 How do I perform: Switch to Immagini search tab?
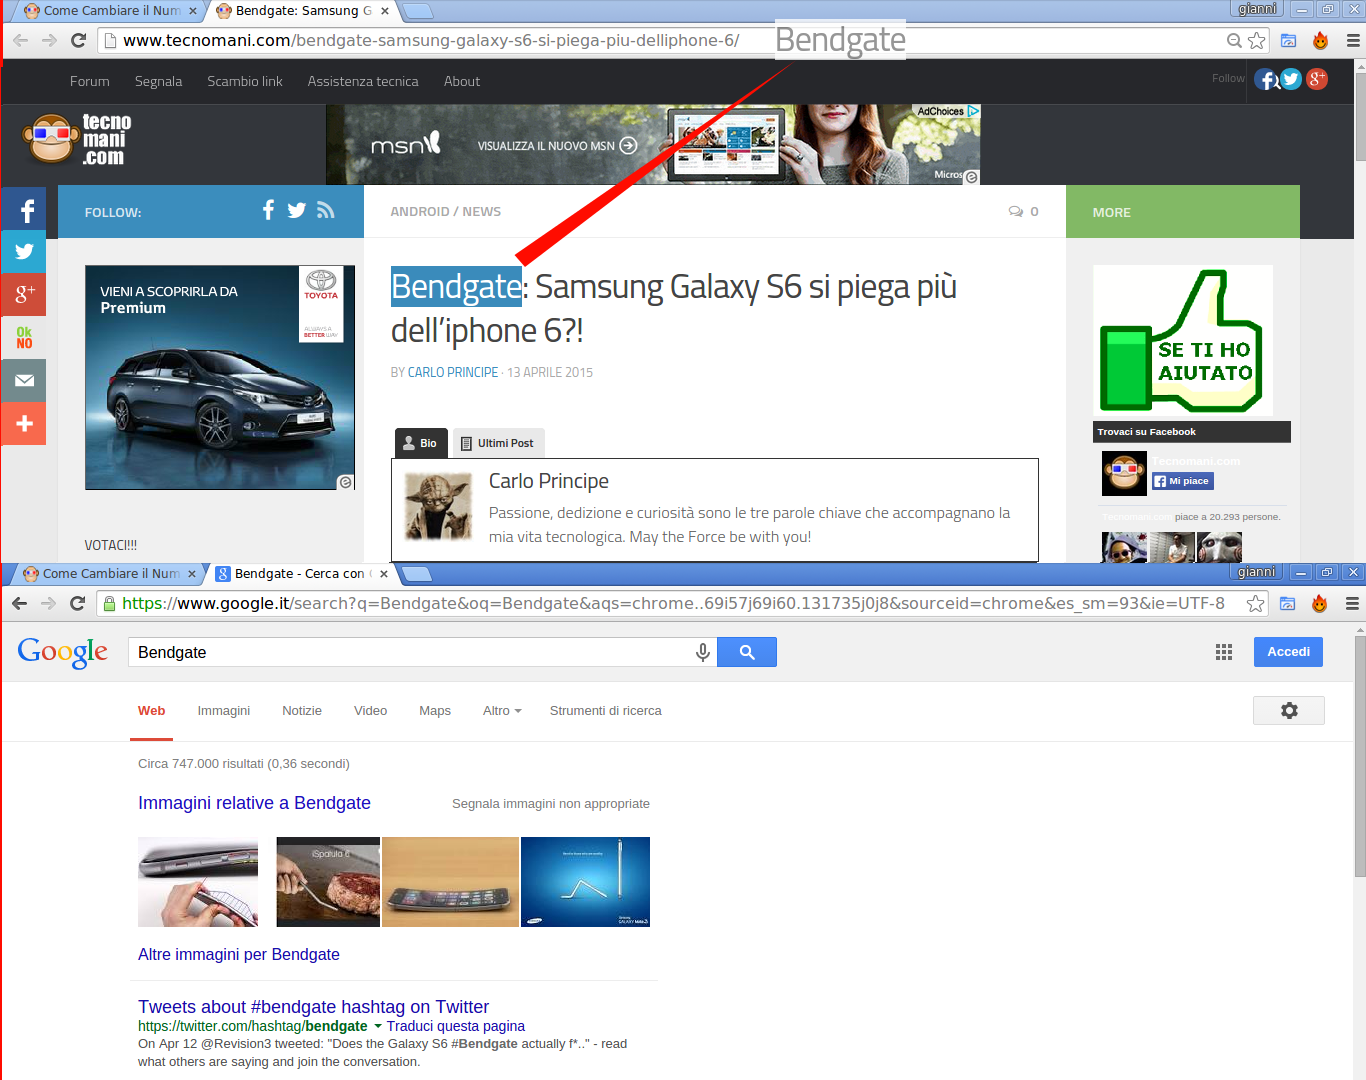pos(224,711)
